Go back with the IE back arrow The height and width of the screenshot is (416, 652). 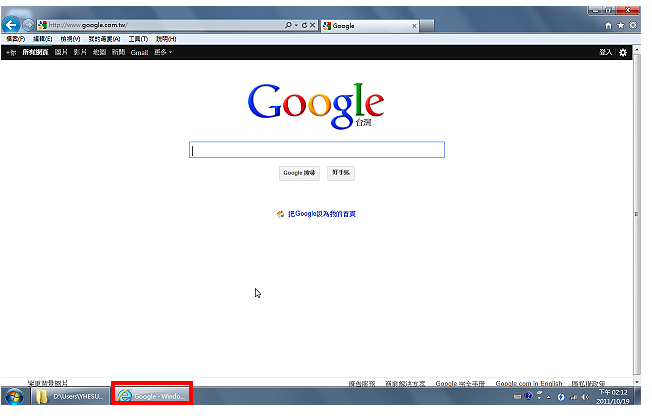pyautogui.click(x=11, y=25)
